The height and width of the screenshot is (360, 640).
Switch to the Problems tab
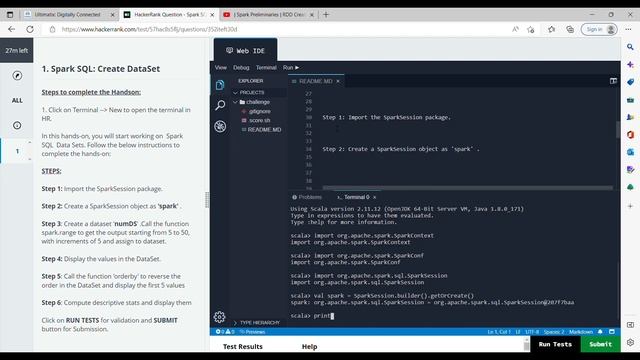(307, 197)
